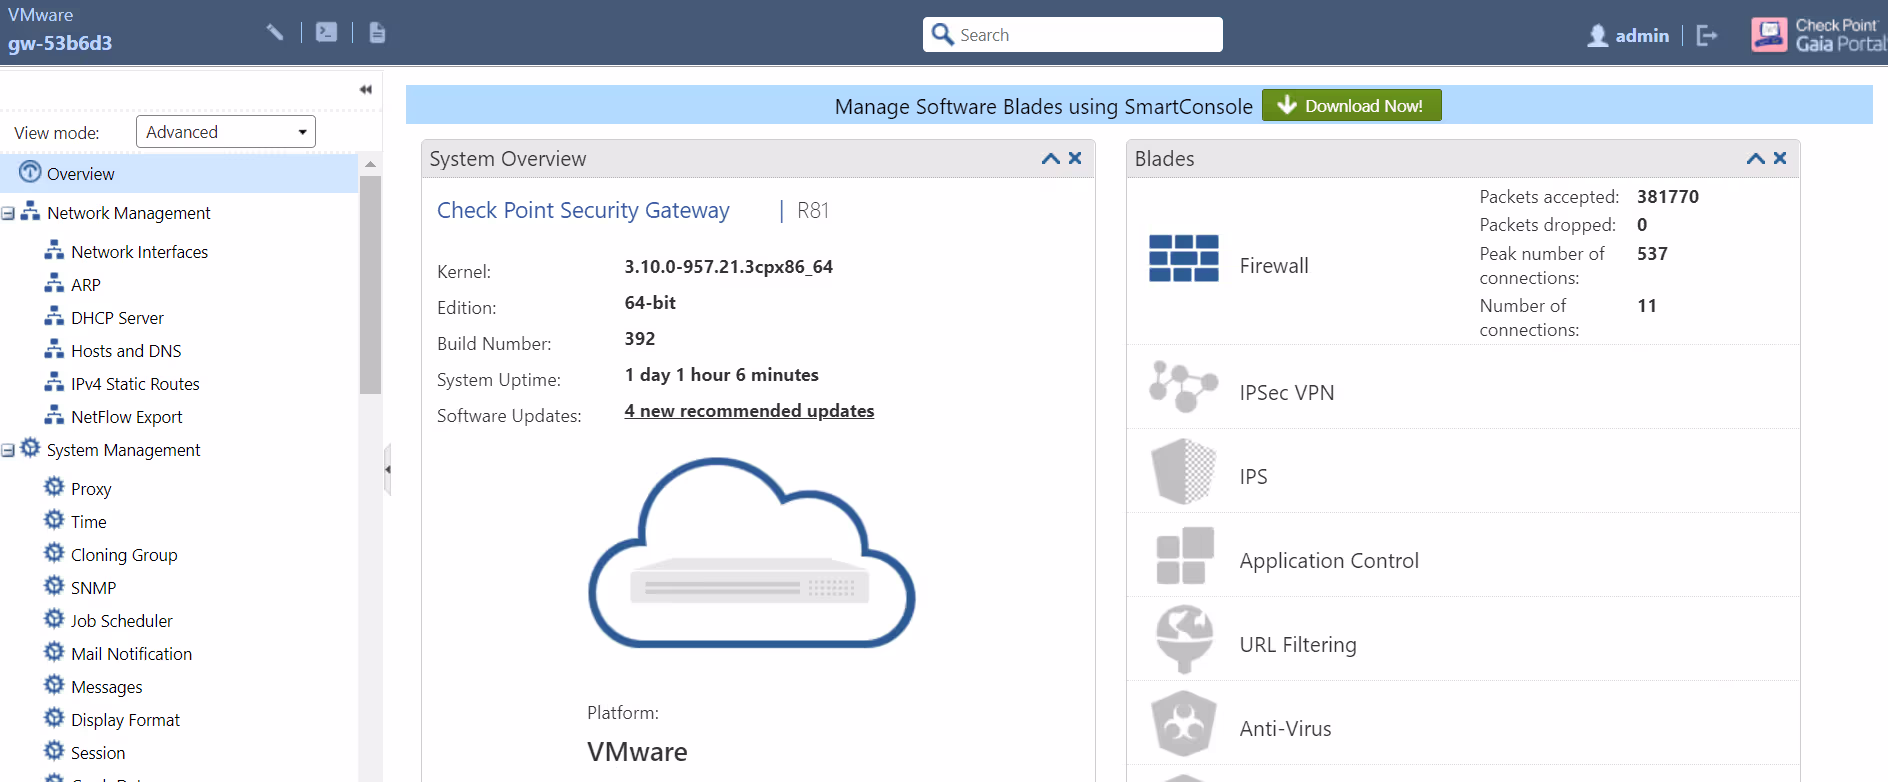Image resolution: width=1888 pixels, height=782 pixels.
Task: Click the logout arrow icon
Action: (x=1707, y=35)
